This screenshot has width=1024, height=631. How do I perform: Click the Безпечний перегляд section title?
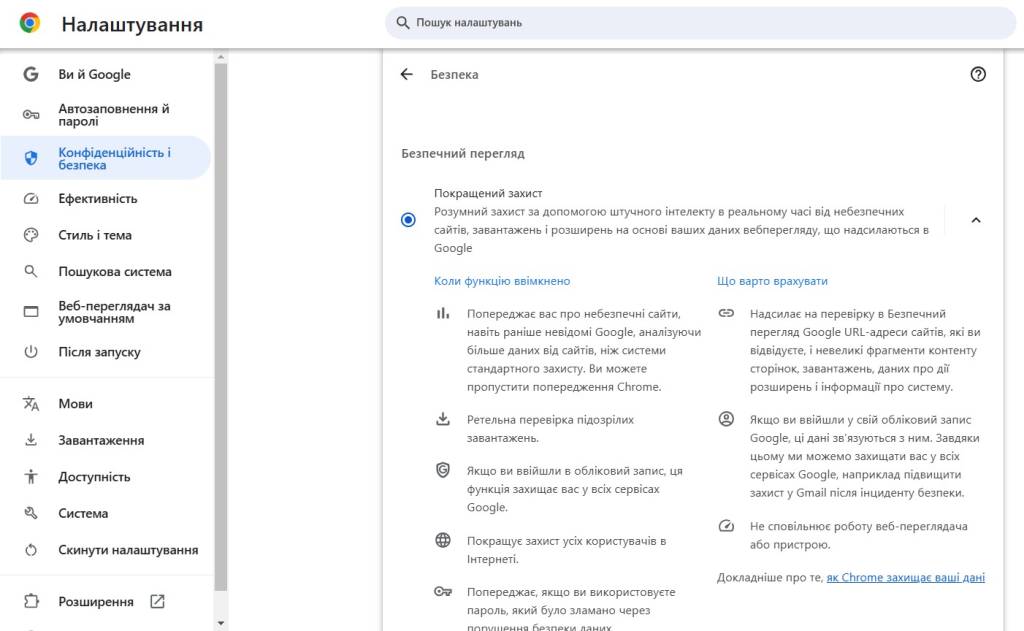pos(462,154)
